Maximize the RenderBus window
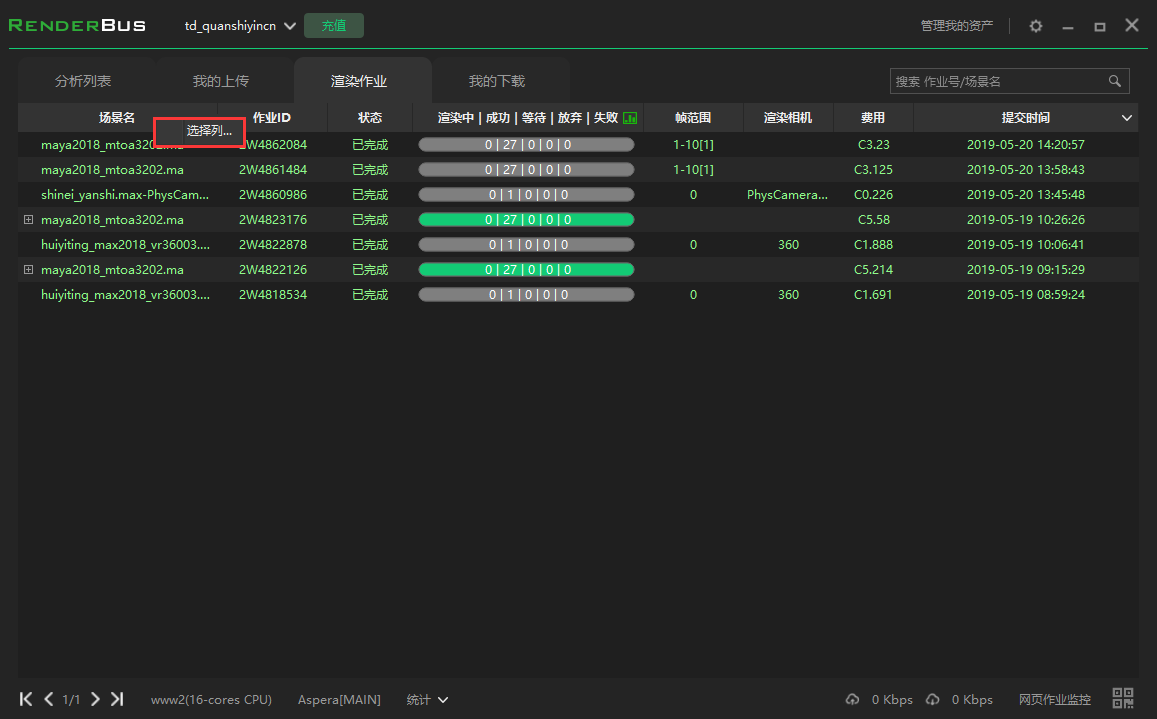Screen dimensions: 1157x719 coord(1099,27)
